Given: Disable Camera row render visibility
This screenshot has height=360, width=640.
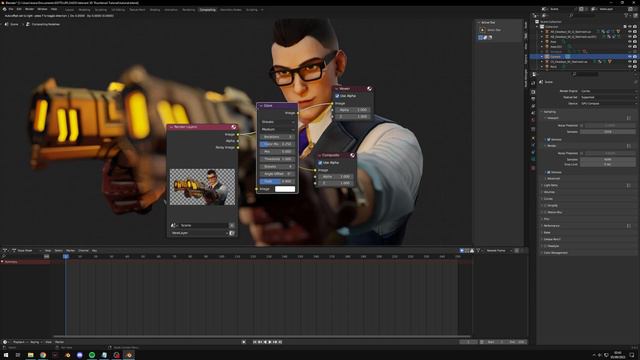Looking at the screenshot, I should pyautogui.click(x=635, y=56).
